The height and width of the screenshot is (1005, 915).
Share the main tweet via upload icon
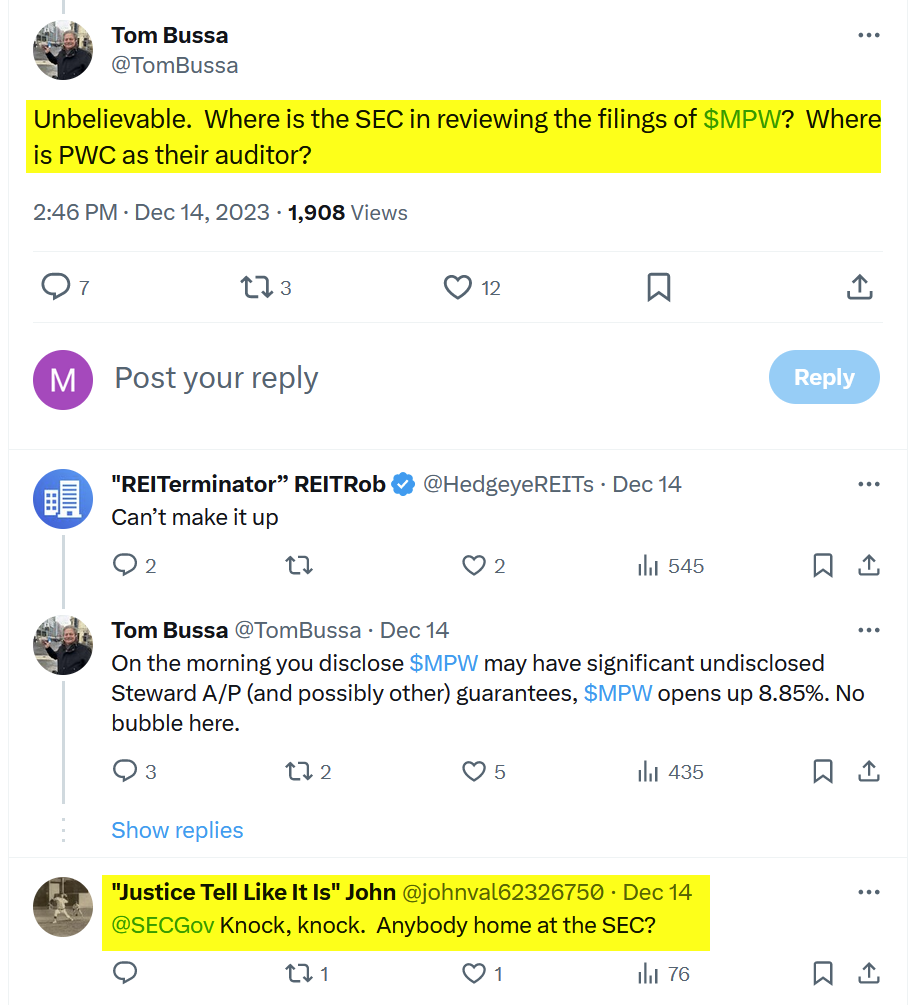click(859, 288)
